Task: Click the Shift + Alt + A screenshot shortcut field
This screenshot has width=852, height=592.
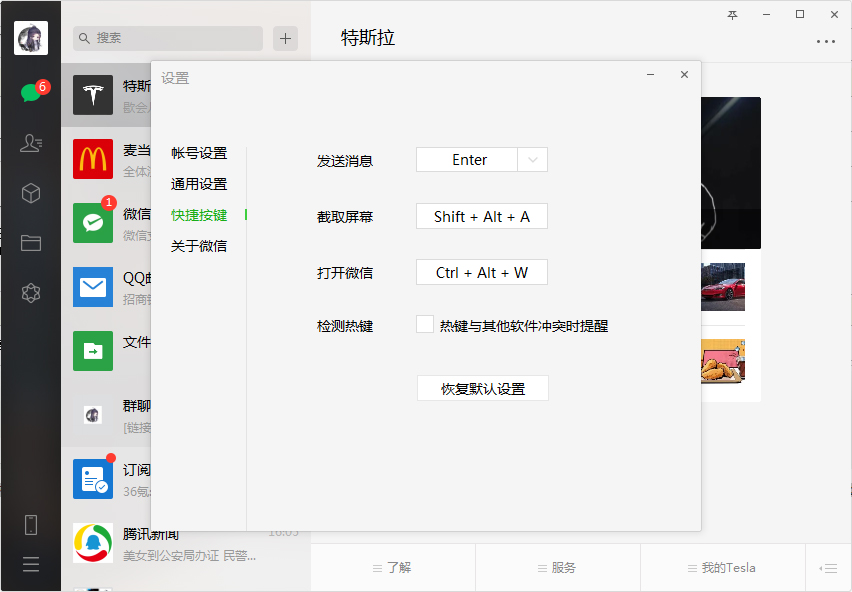Action: point(481,216)
